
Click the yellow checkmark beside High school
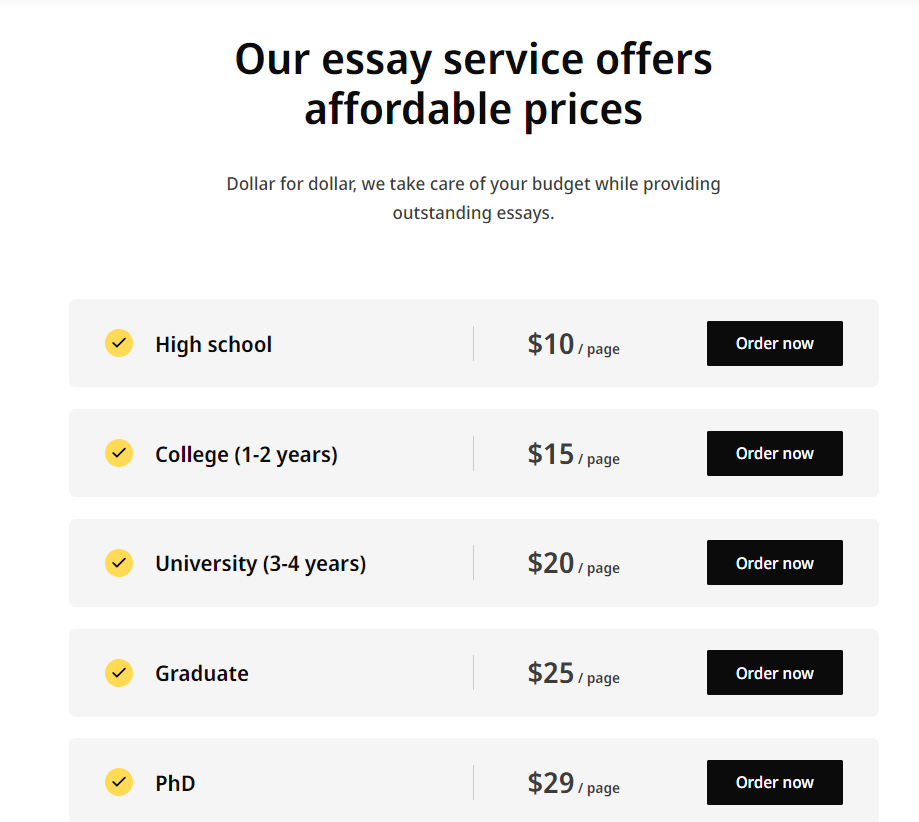[x=118, y=343]
